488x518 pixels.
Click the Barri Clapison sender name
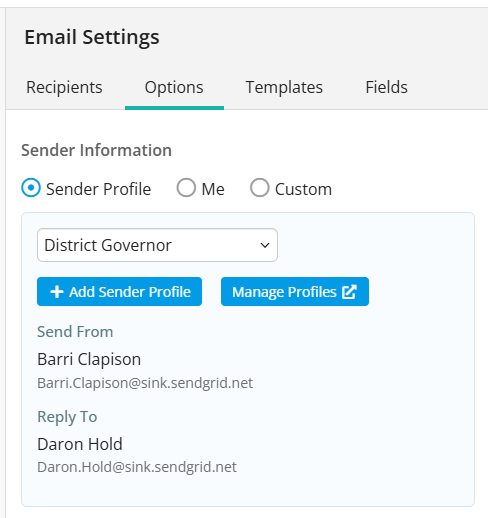89,359
